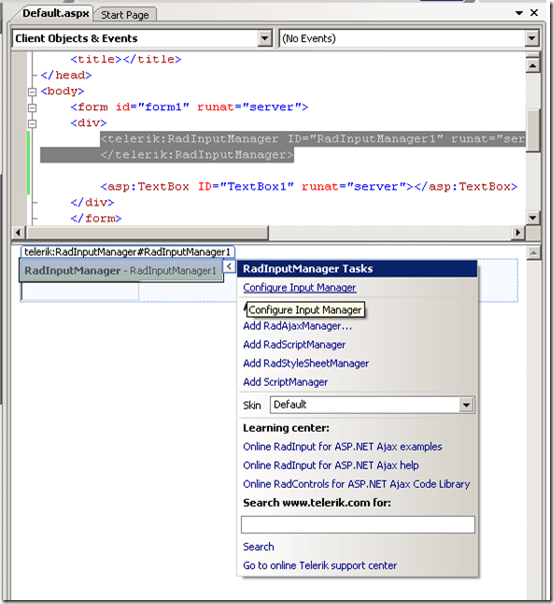The image size is (554, 604).
Task: Click the code editor scroll up arrow
Action: coord(533,65)
